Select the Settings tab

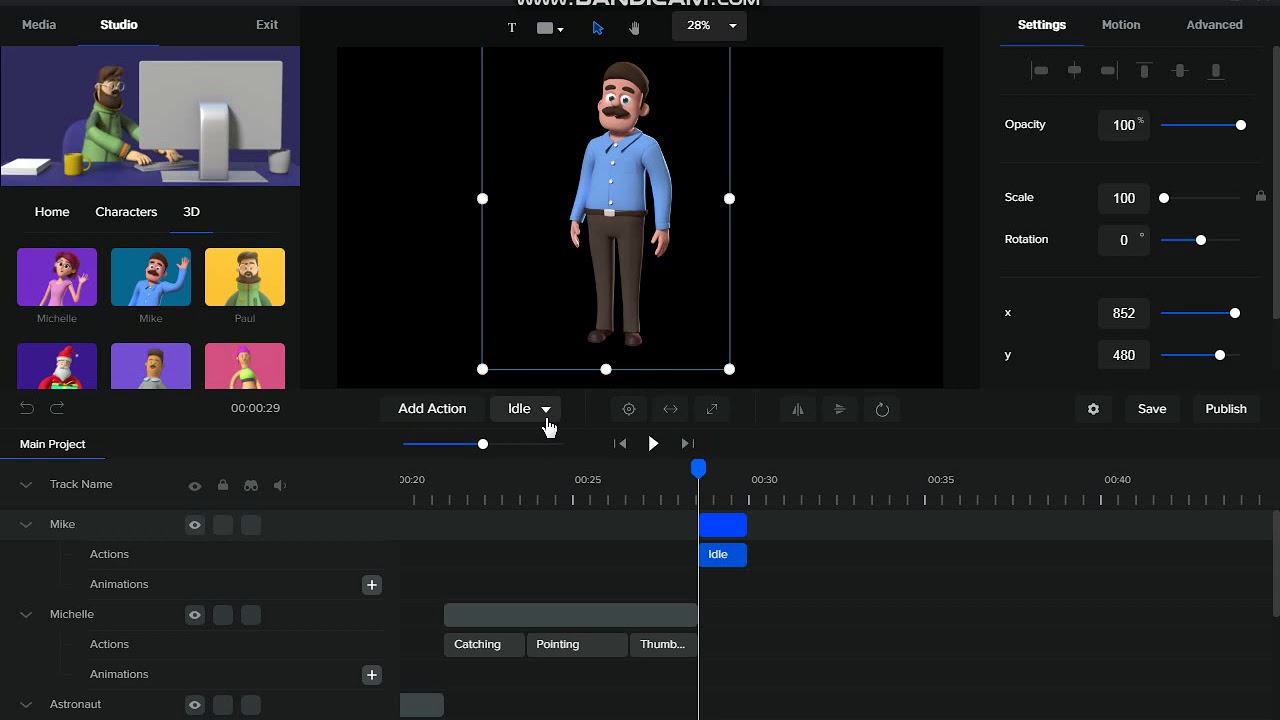(x=1042, y=24)
